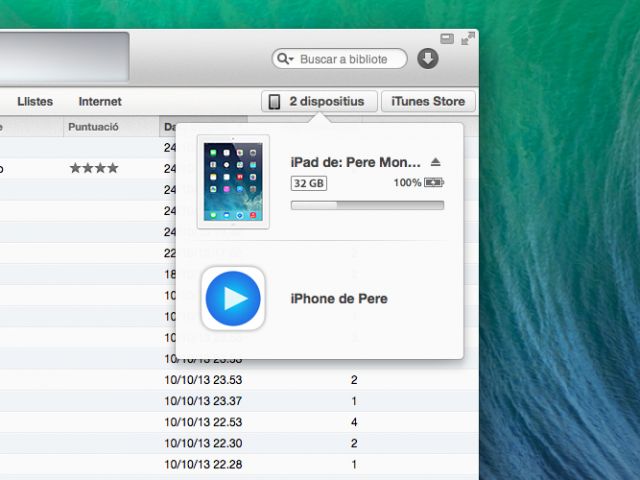The width and height of the screenshot is (640, 480).
Task: Select the row dated 10/10/13 22.28
Action: (239, 464)
